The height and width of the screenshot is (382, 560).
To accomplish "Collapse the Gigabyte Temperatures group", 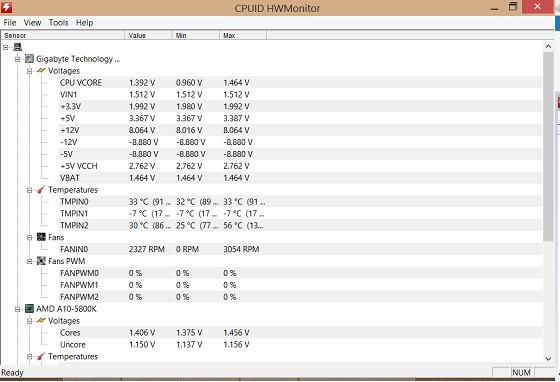I will coord(30,190).
